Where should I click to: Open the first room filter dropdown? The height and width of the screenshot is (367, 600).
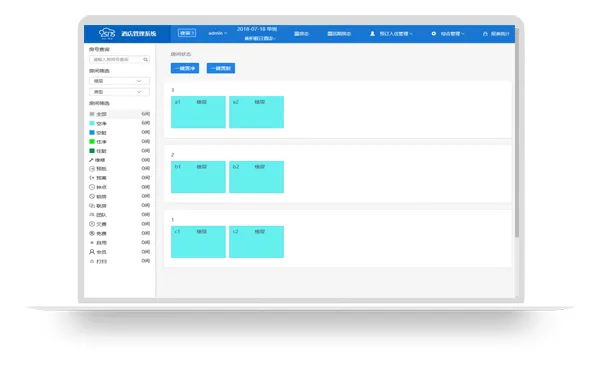(119, 81)
